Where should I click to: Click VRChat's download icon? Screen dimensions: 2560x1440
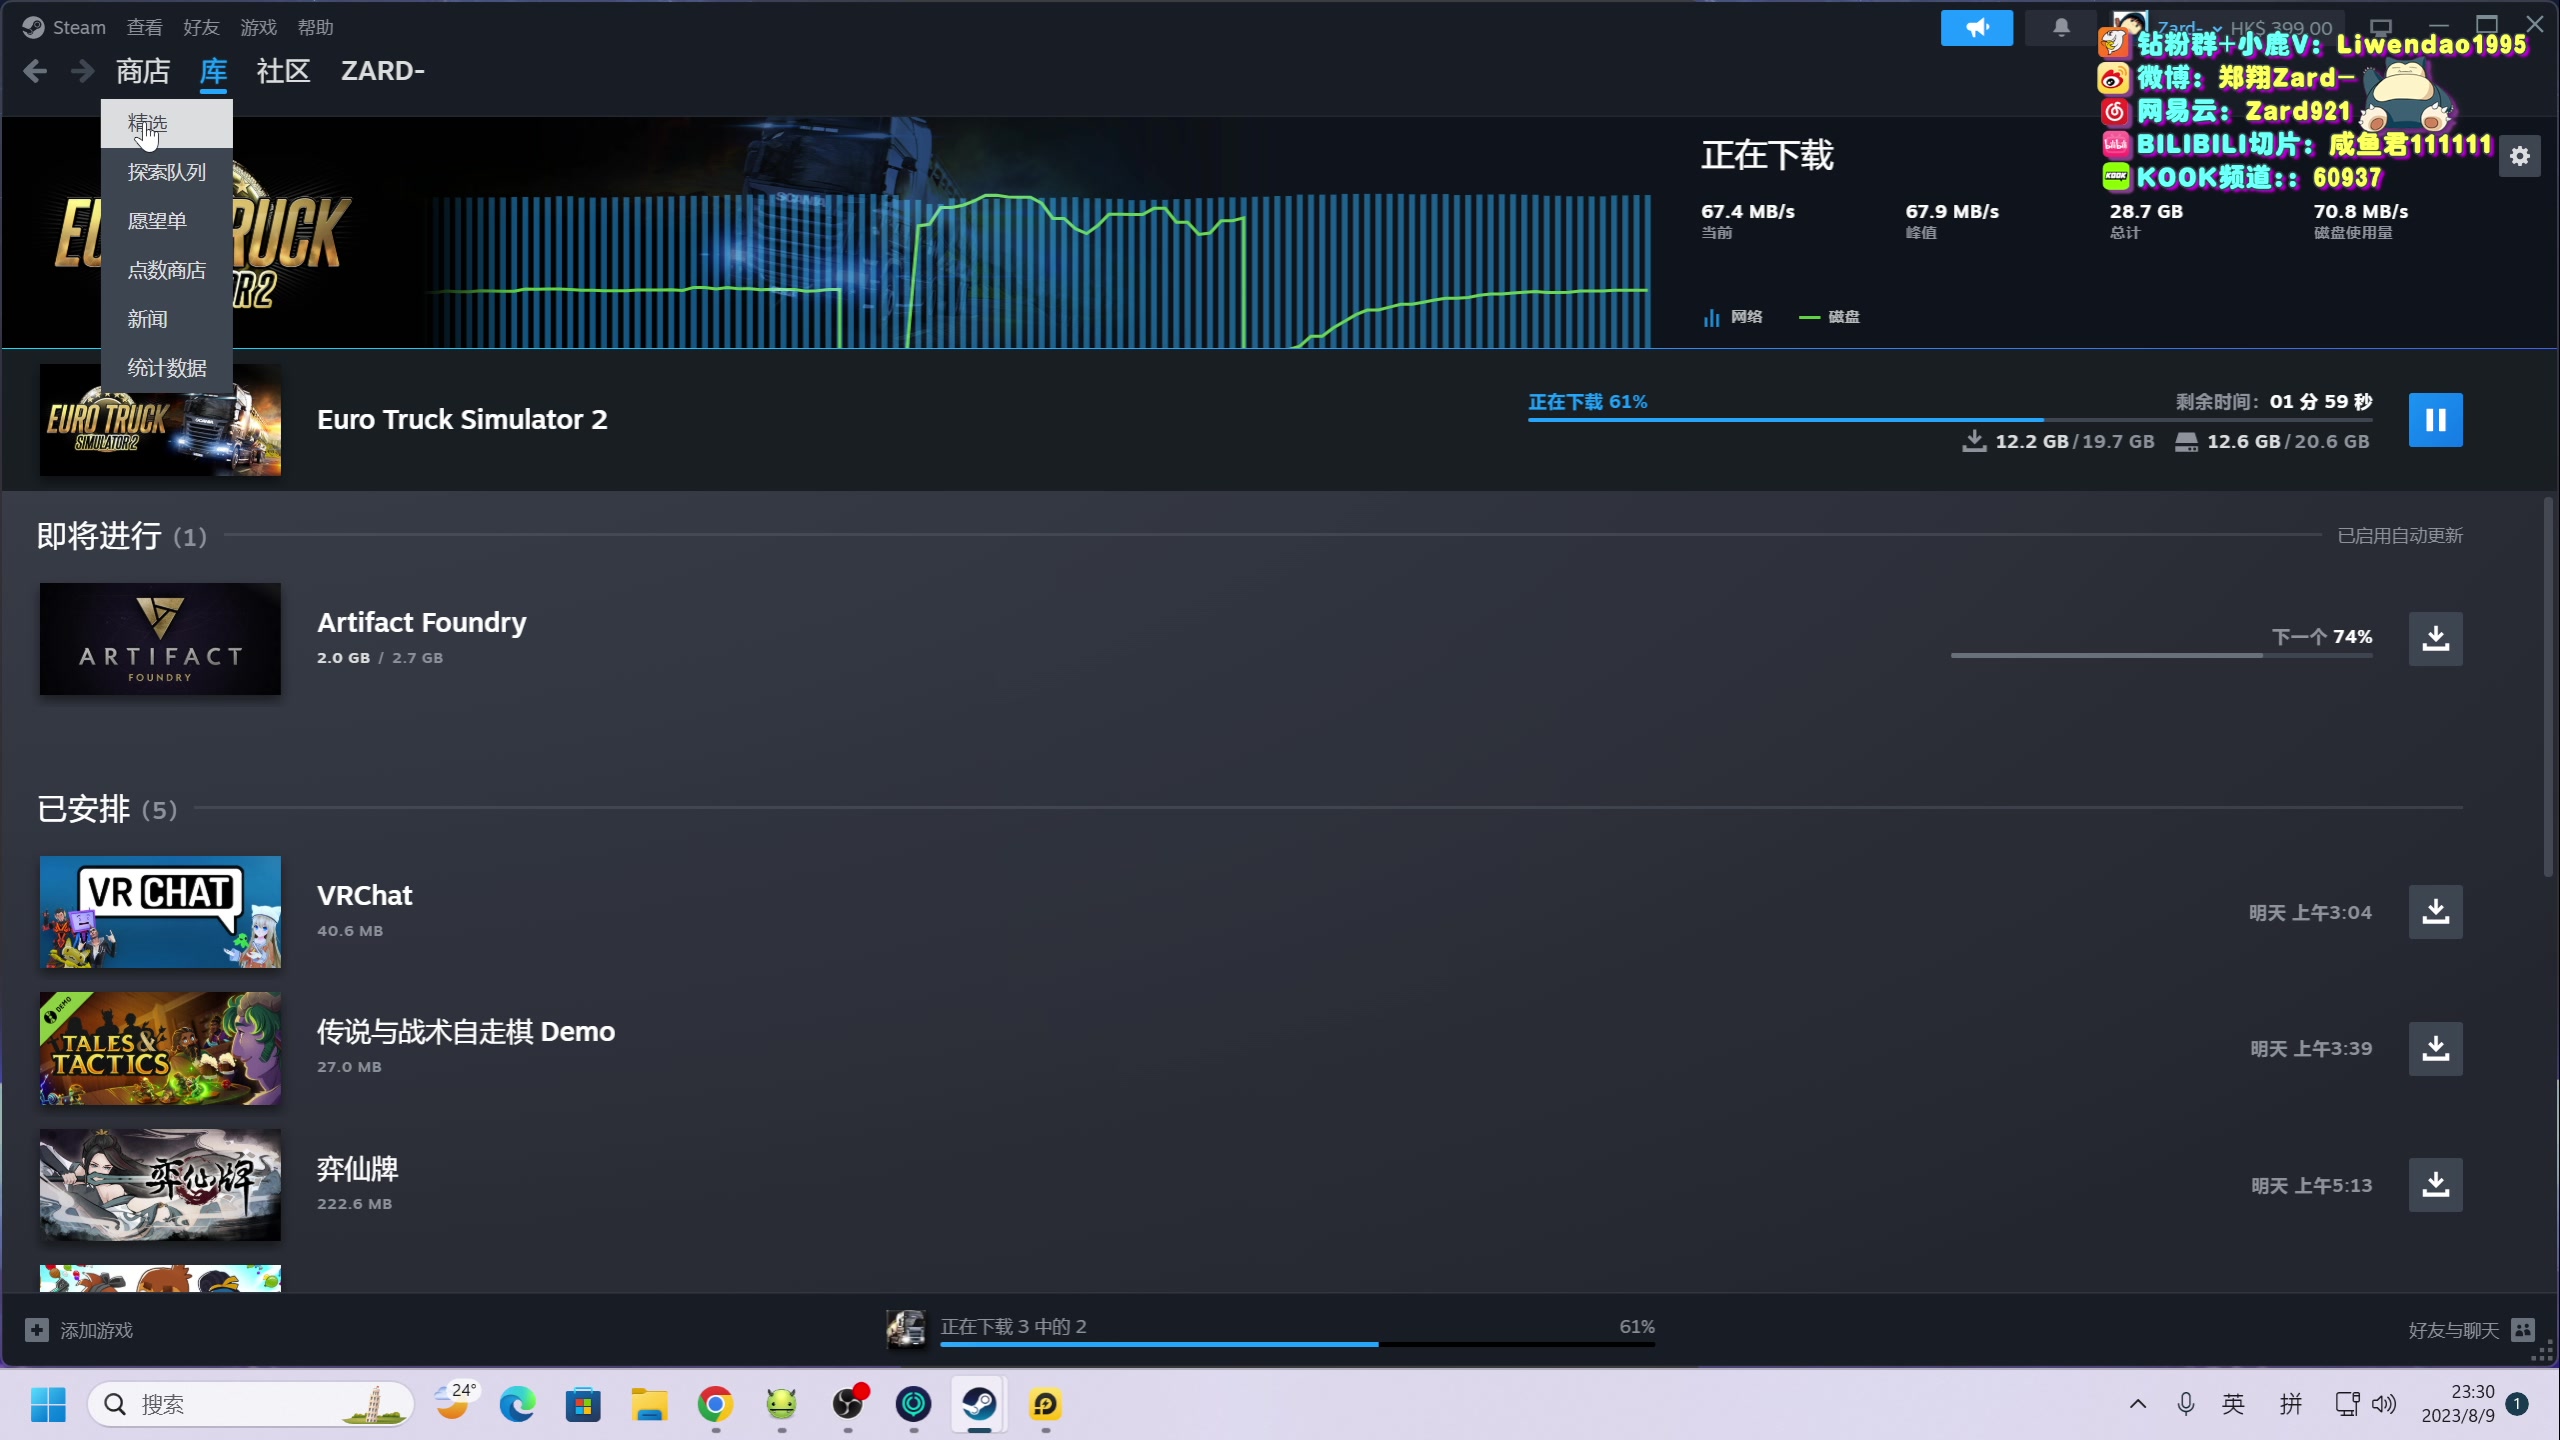[2435, 912]
